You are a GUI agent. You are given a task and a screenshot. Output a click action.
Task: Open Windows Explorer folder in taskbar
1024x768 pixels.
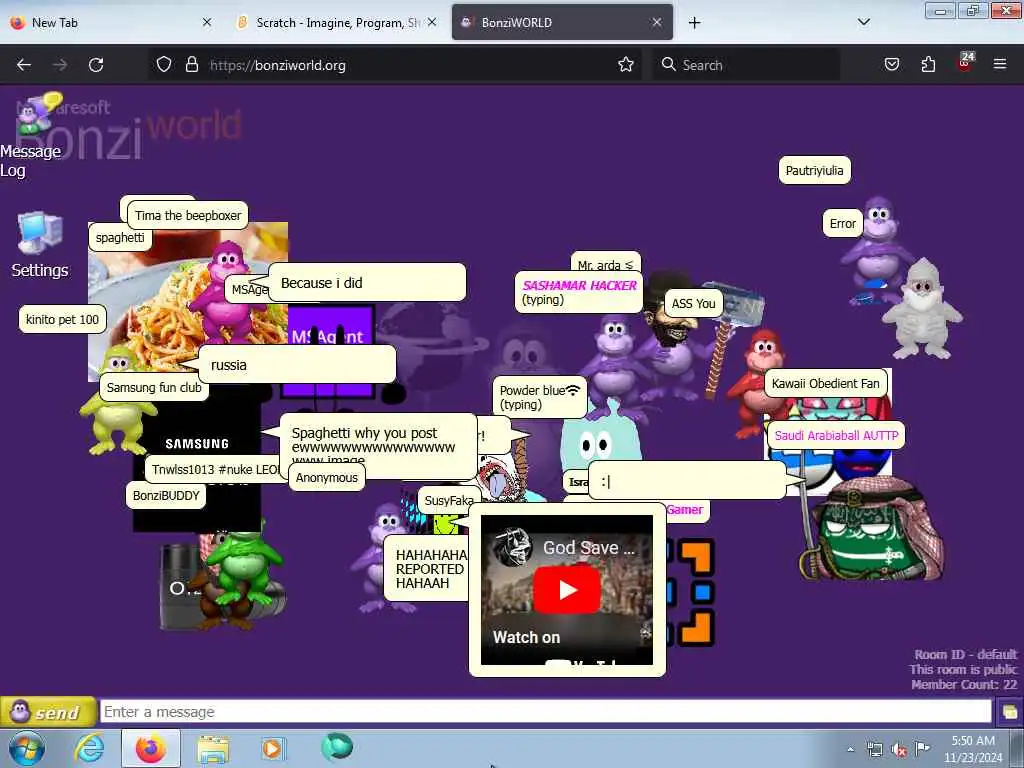[213, 749]
